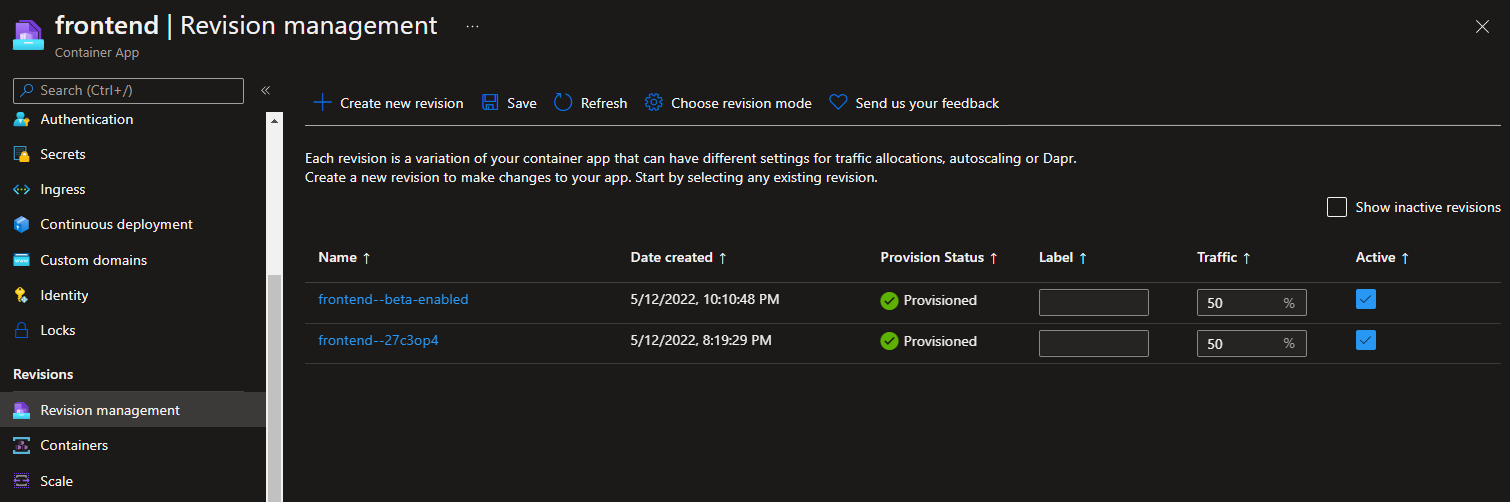1510x502 pixels.
Task: Select Revision management menu item
Action: pos(133,410)
